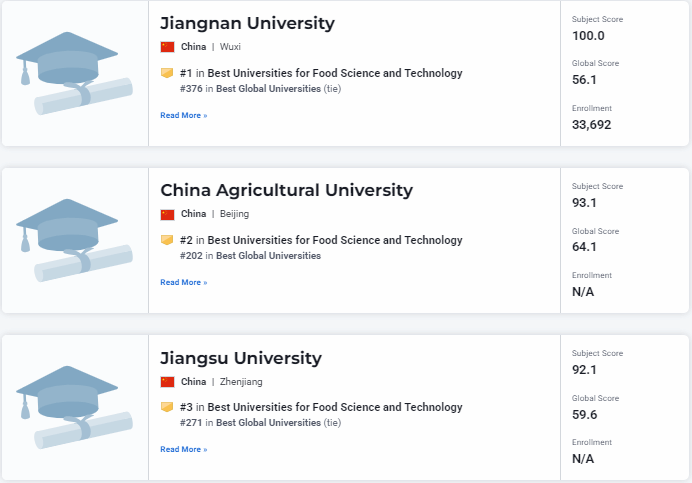692x483 pixels.
Task: Open Jiangnan University title link
Action: click(247, 23)
